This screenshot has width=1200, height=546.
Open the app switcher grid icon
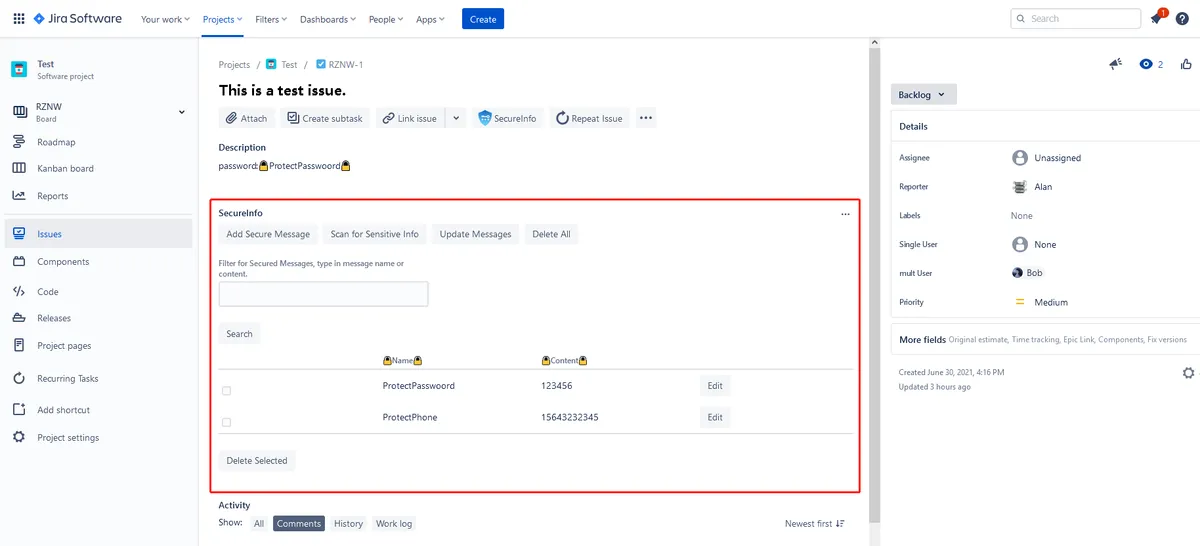point(19,19)
